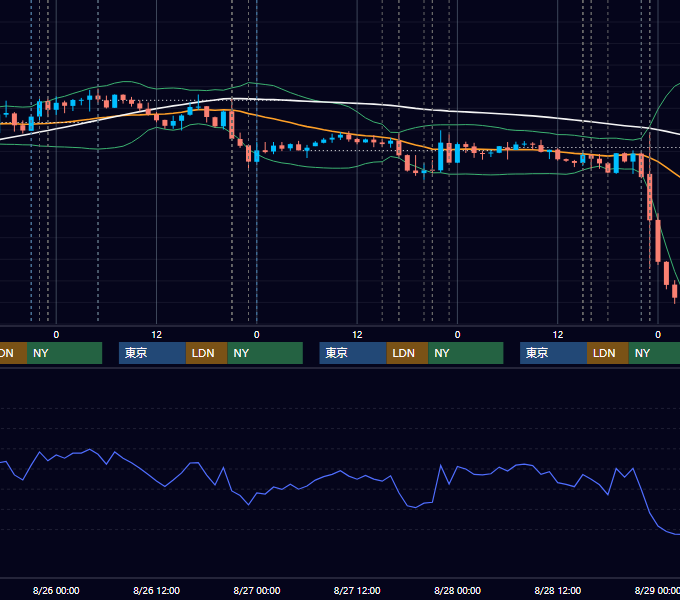Click the LDN session block for 8/28
This screenshot has height=600, width=680.
pyautogui.click(x=608, y=353)
